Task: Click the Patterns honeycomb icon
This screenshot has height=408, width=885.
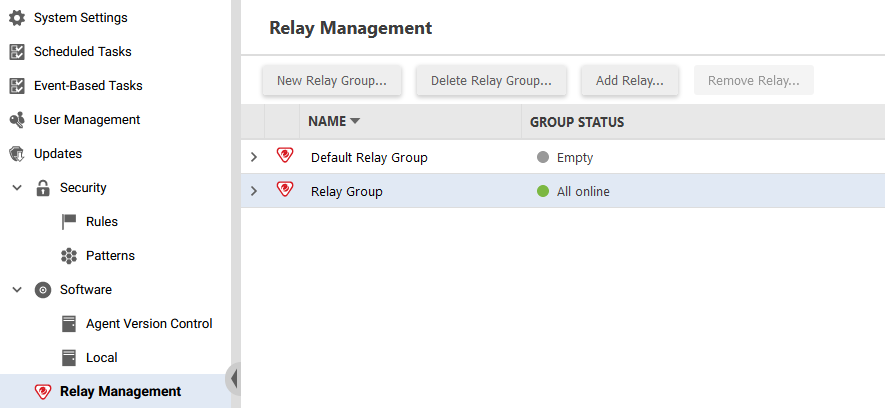Action: coord(69,256)
